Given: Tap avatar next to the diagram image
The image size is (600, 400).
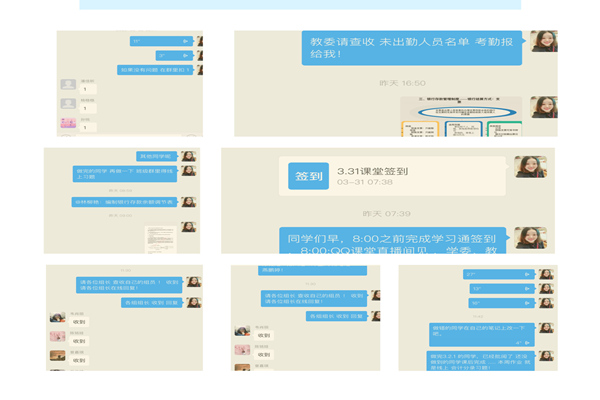Looking at the screenshot, I should point(544,107).
